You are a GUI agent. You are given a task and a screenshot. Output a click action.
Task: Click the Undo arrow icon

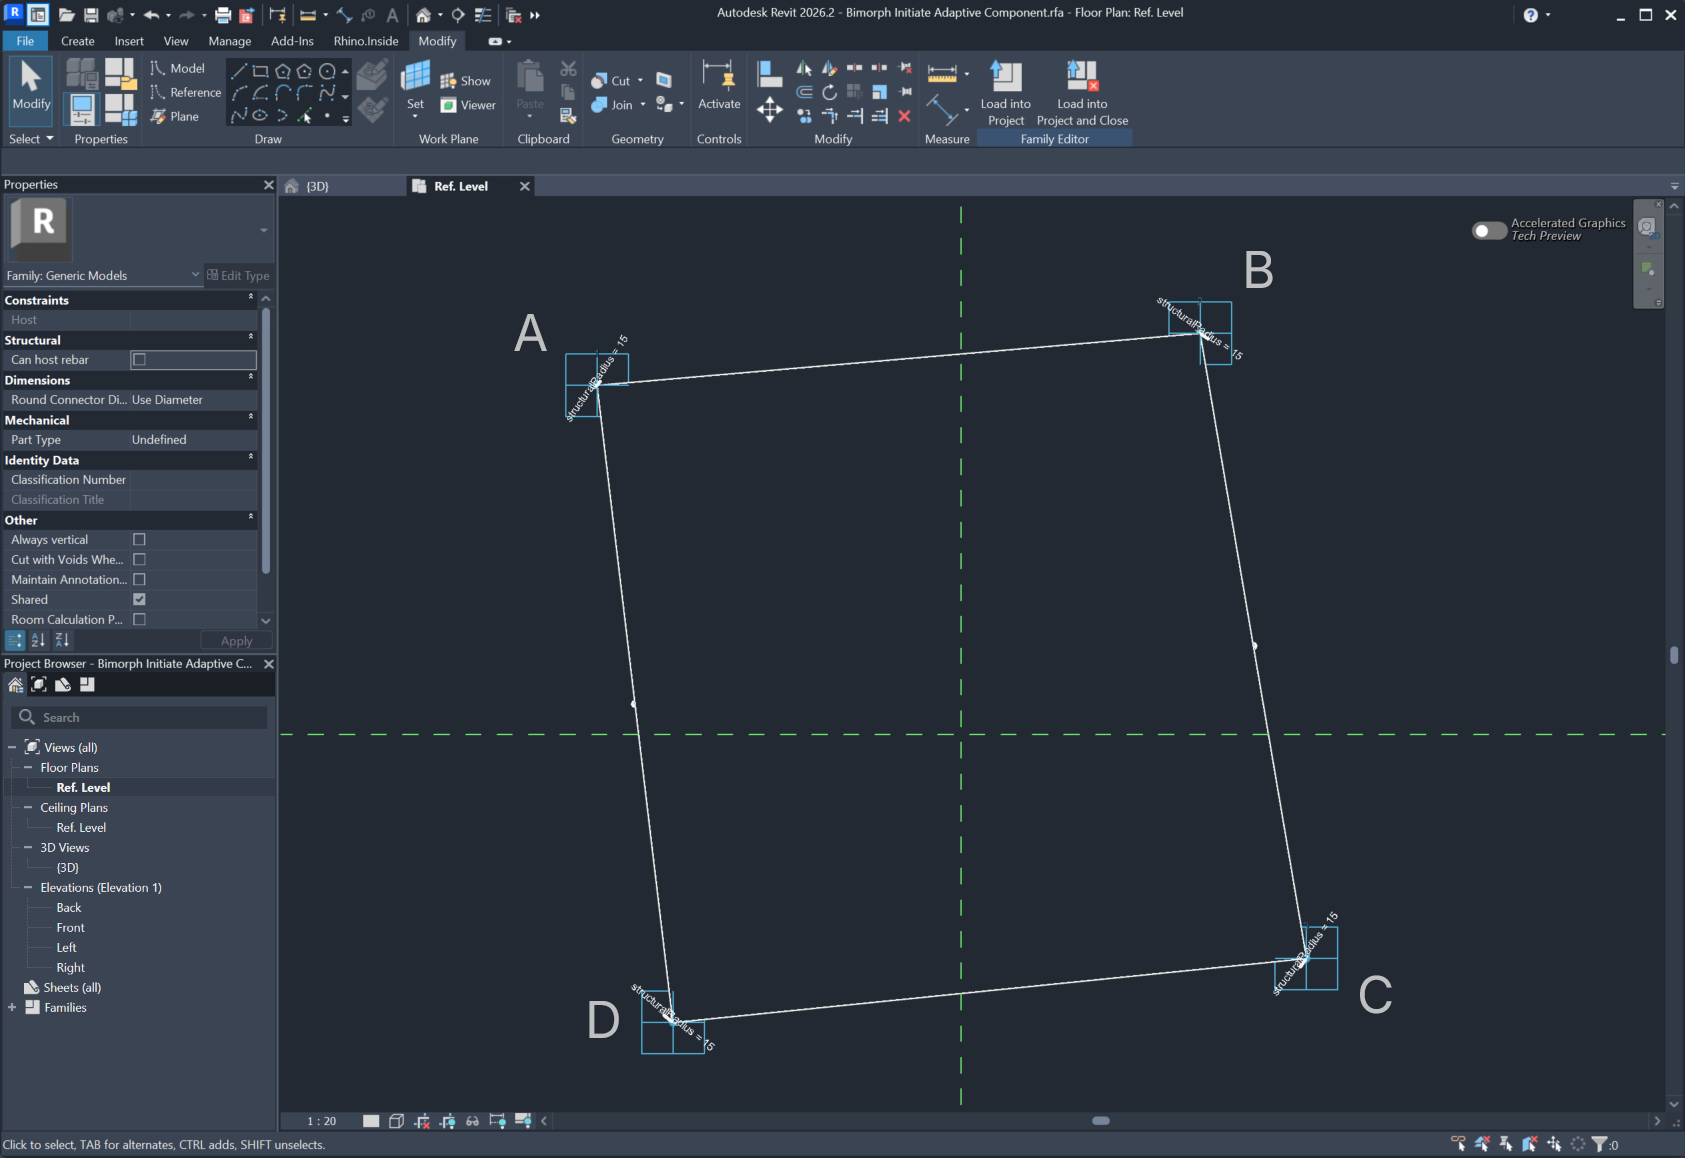[x=151, y=15]
